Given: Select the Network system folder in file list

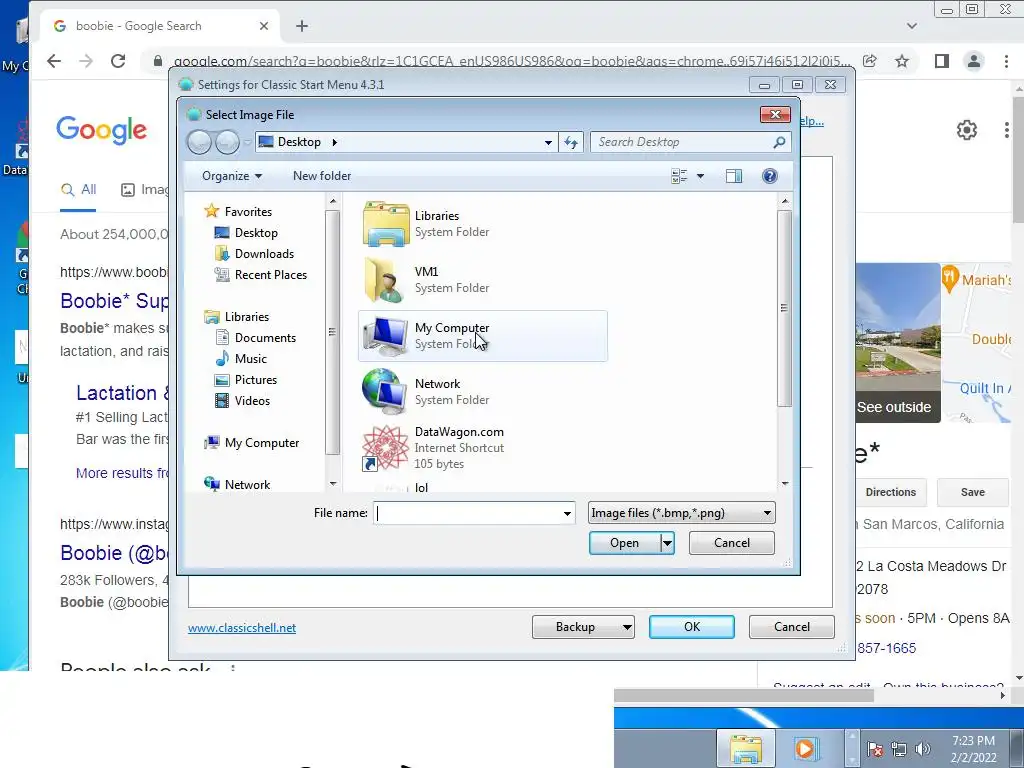Looking at the screenshot, I should tap(483, 392).
